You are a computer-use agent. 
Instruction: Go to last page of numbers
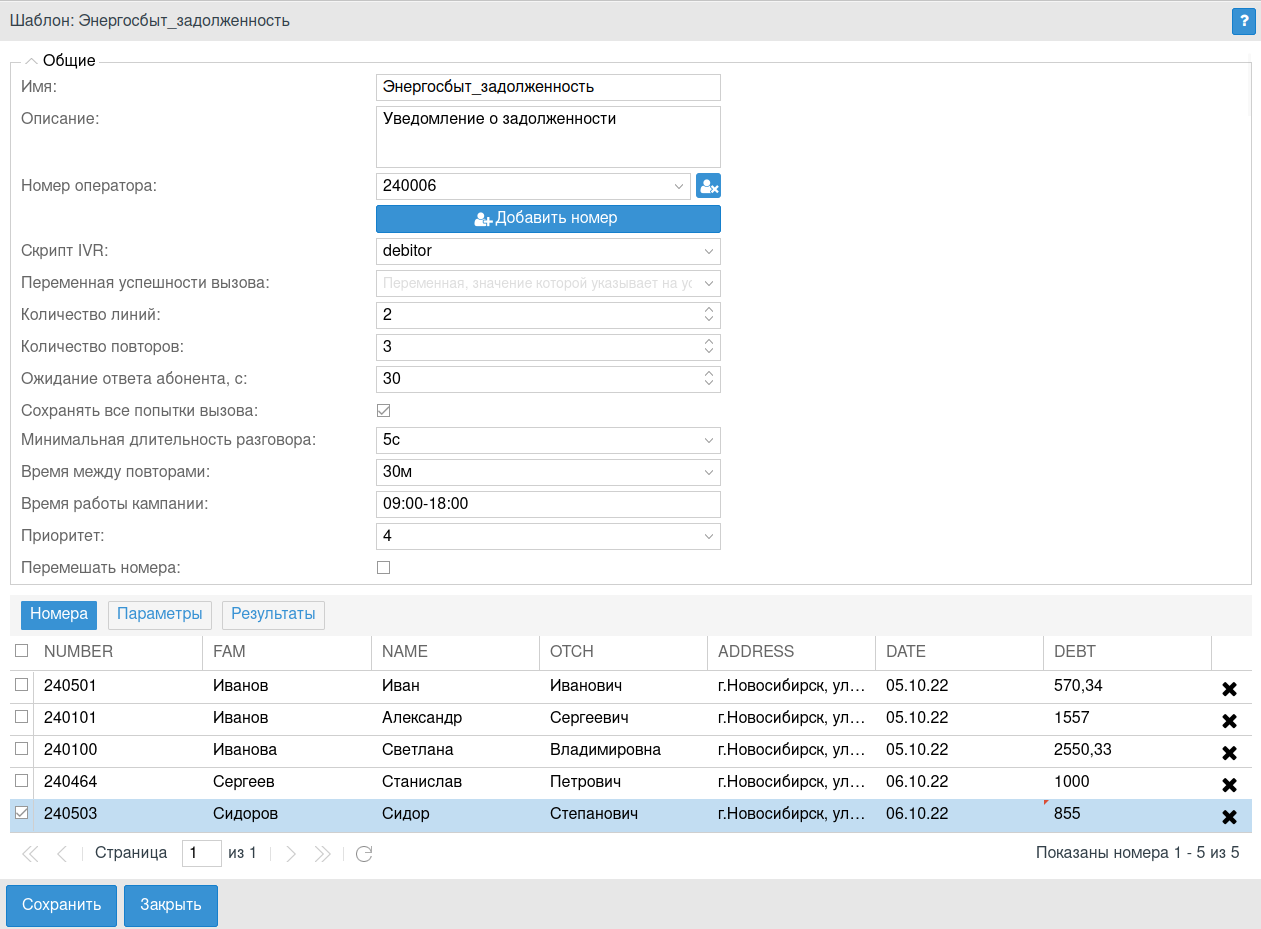click(x=322, y=854)
